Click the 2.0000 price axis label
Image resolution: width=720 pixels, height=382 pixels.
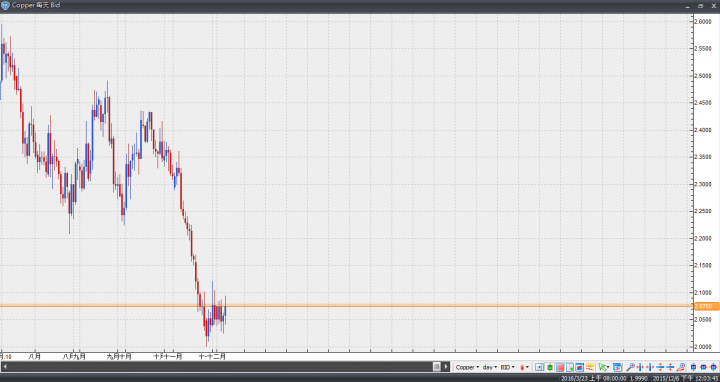click(703, 347)
